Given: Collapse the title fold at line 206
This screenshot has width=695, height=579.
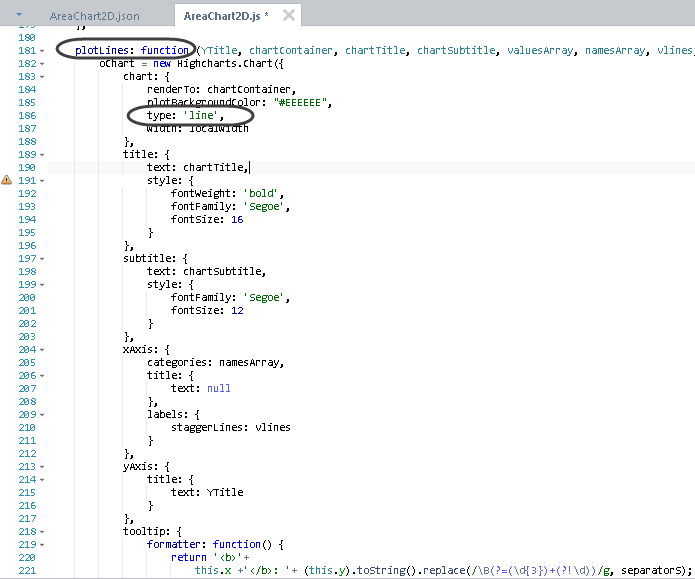Looking at the screenshot, I should [x=42, y=376].
